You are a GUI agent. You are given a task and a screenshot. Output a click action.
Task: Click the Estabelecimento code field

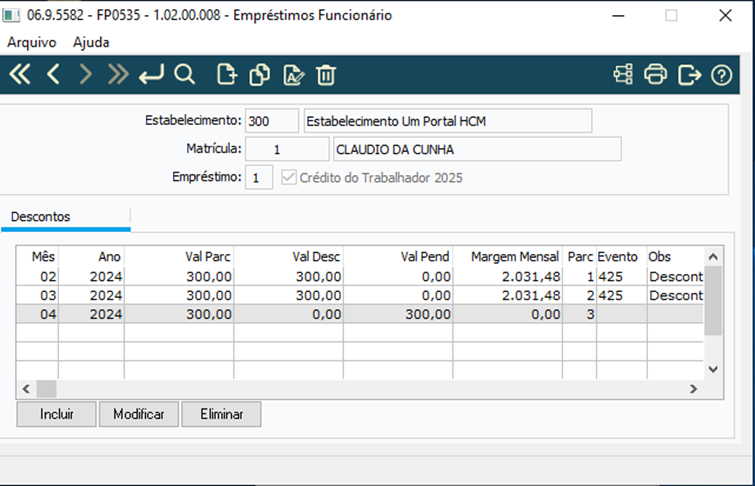point(271,121)
